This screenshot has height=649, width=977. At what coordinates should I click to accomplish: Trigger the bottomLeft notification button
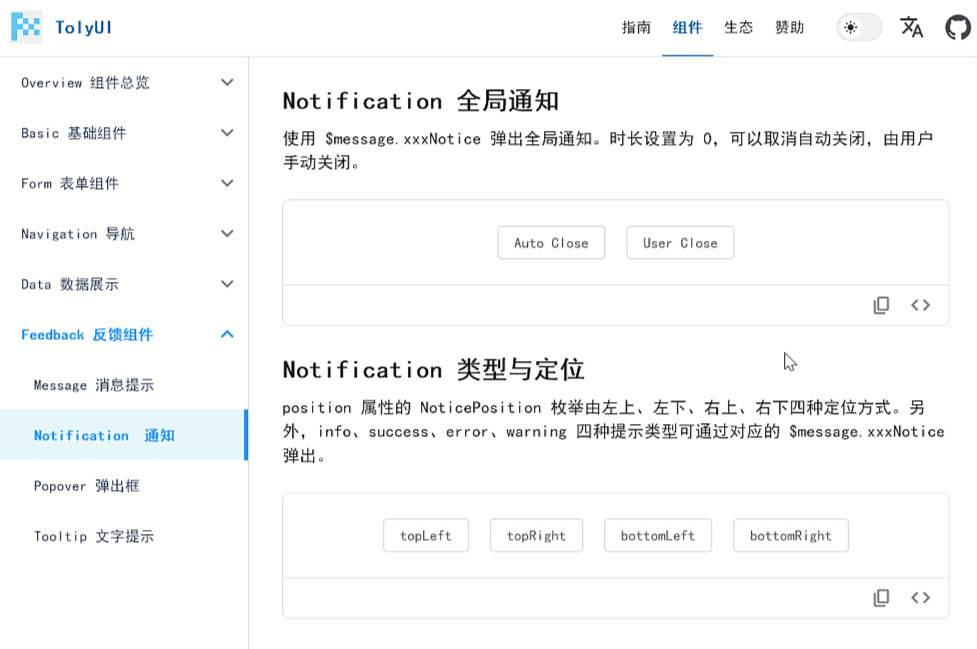(x=657, y=536)
